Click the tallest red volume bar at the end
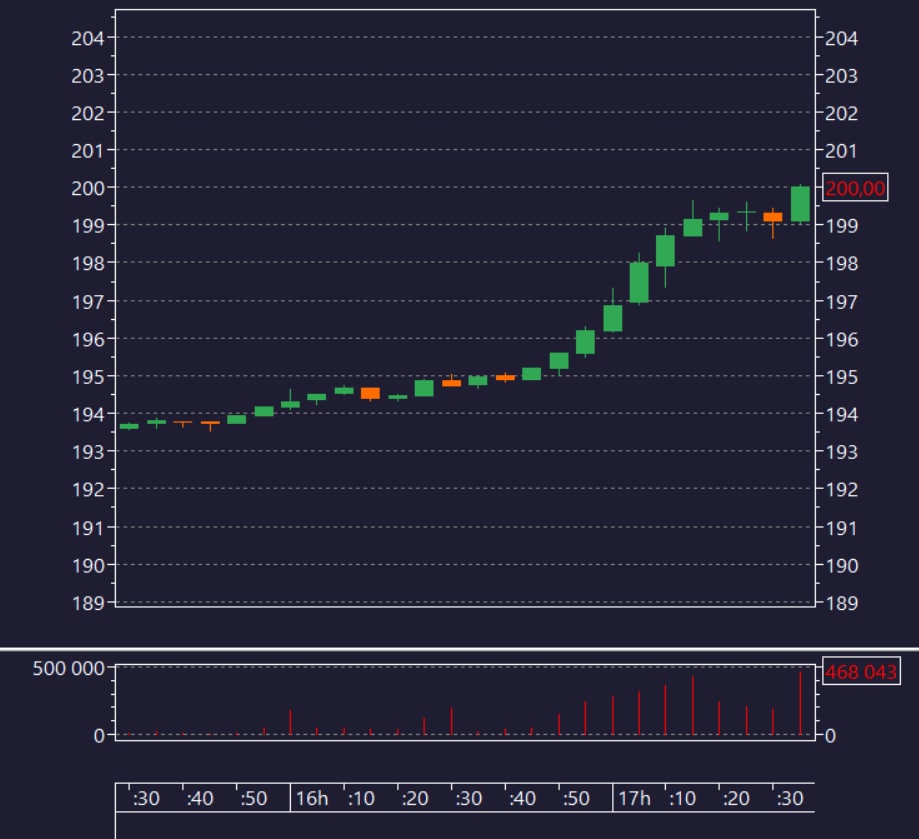Image resolution: width=919 pixels, height=839 pixels. (800, 702)
